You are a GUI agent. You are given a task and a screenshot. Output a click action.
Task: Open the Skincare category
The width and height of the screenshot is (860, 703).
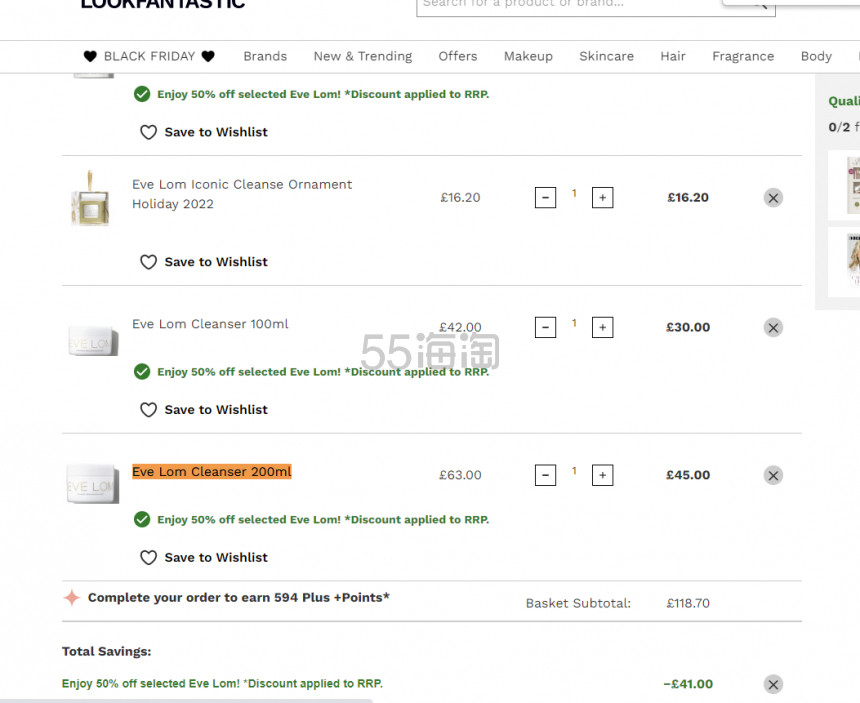[606, 56]
